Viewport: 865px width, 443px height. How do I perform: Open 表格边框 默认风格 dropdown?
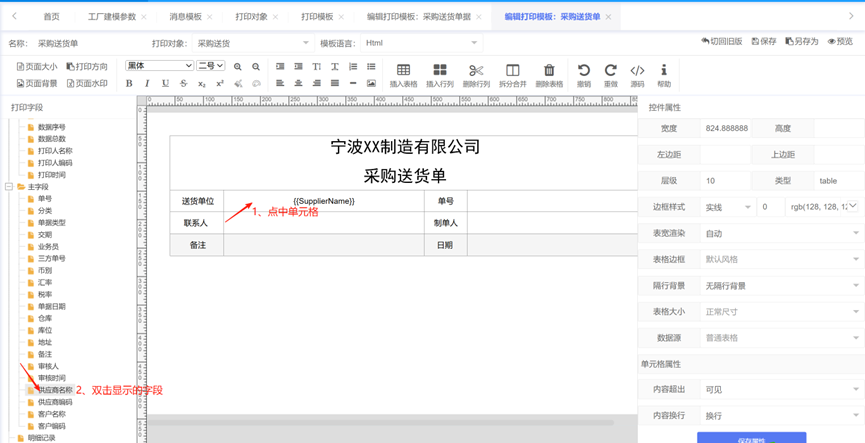pos(782,259)
